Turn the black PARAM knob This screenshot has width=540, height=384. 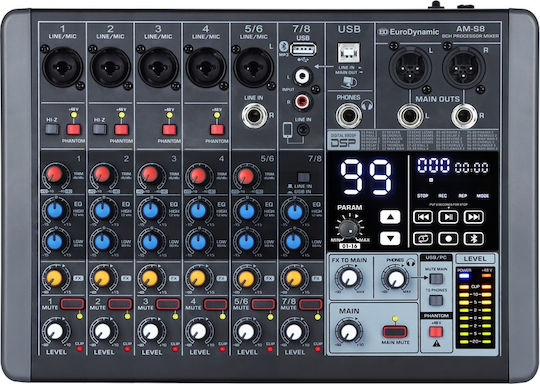point(349,228)
